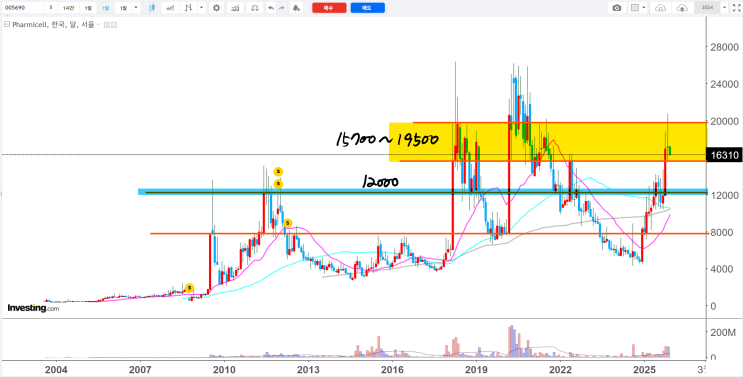Select the candlestick chart style icon
Screen dimensions: 743x377
(152, 8)
